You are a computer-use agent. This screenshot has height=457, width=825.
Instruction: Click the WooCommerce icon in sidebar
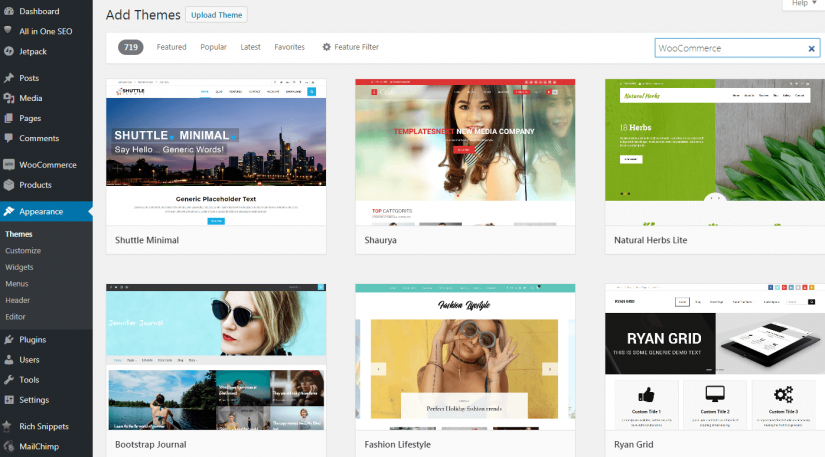[9, 165]
